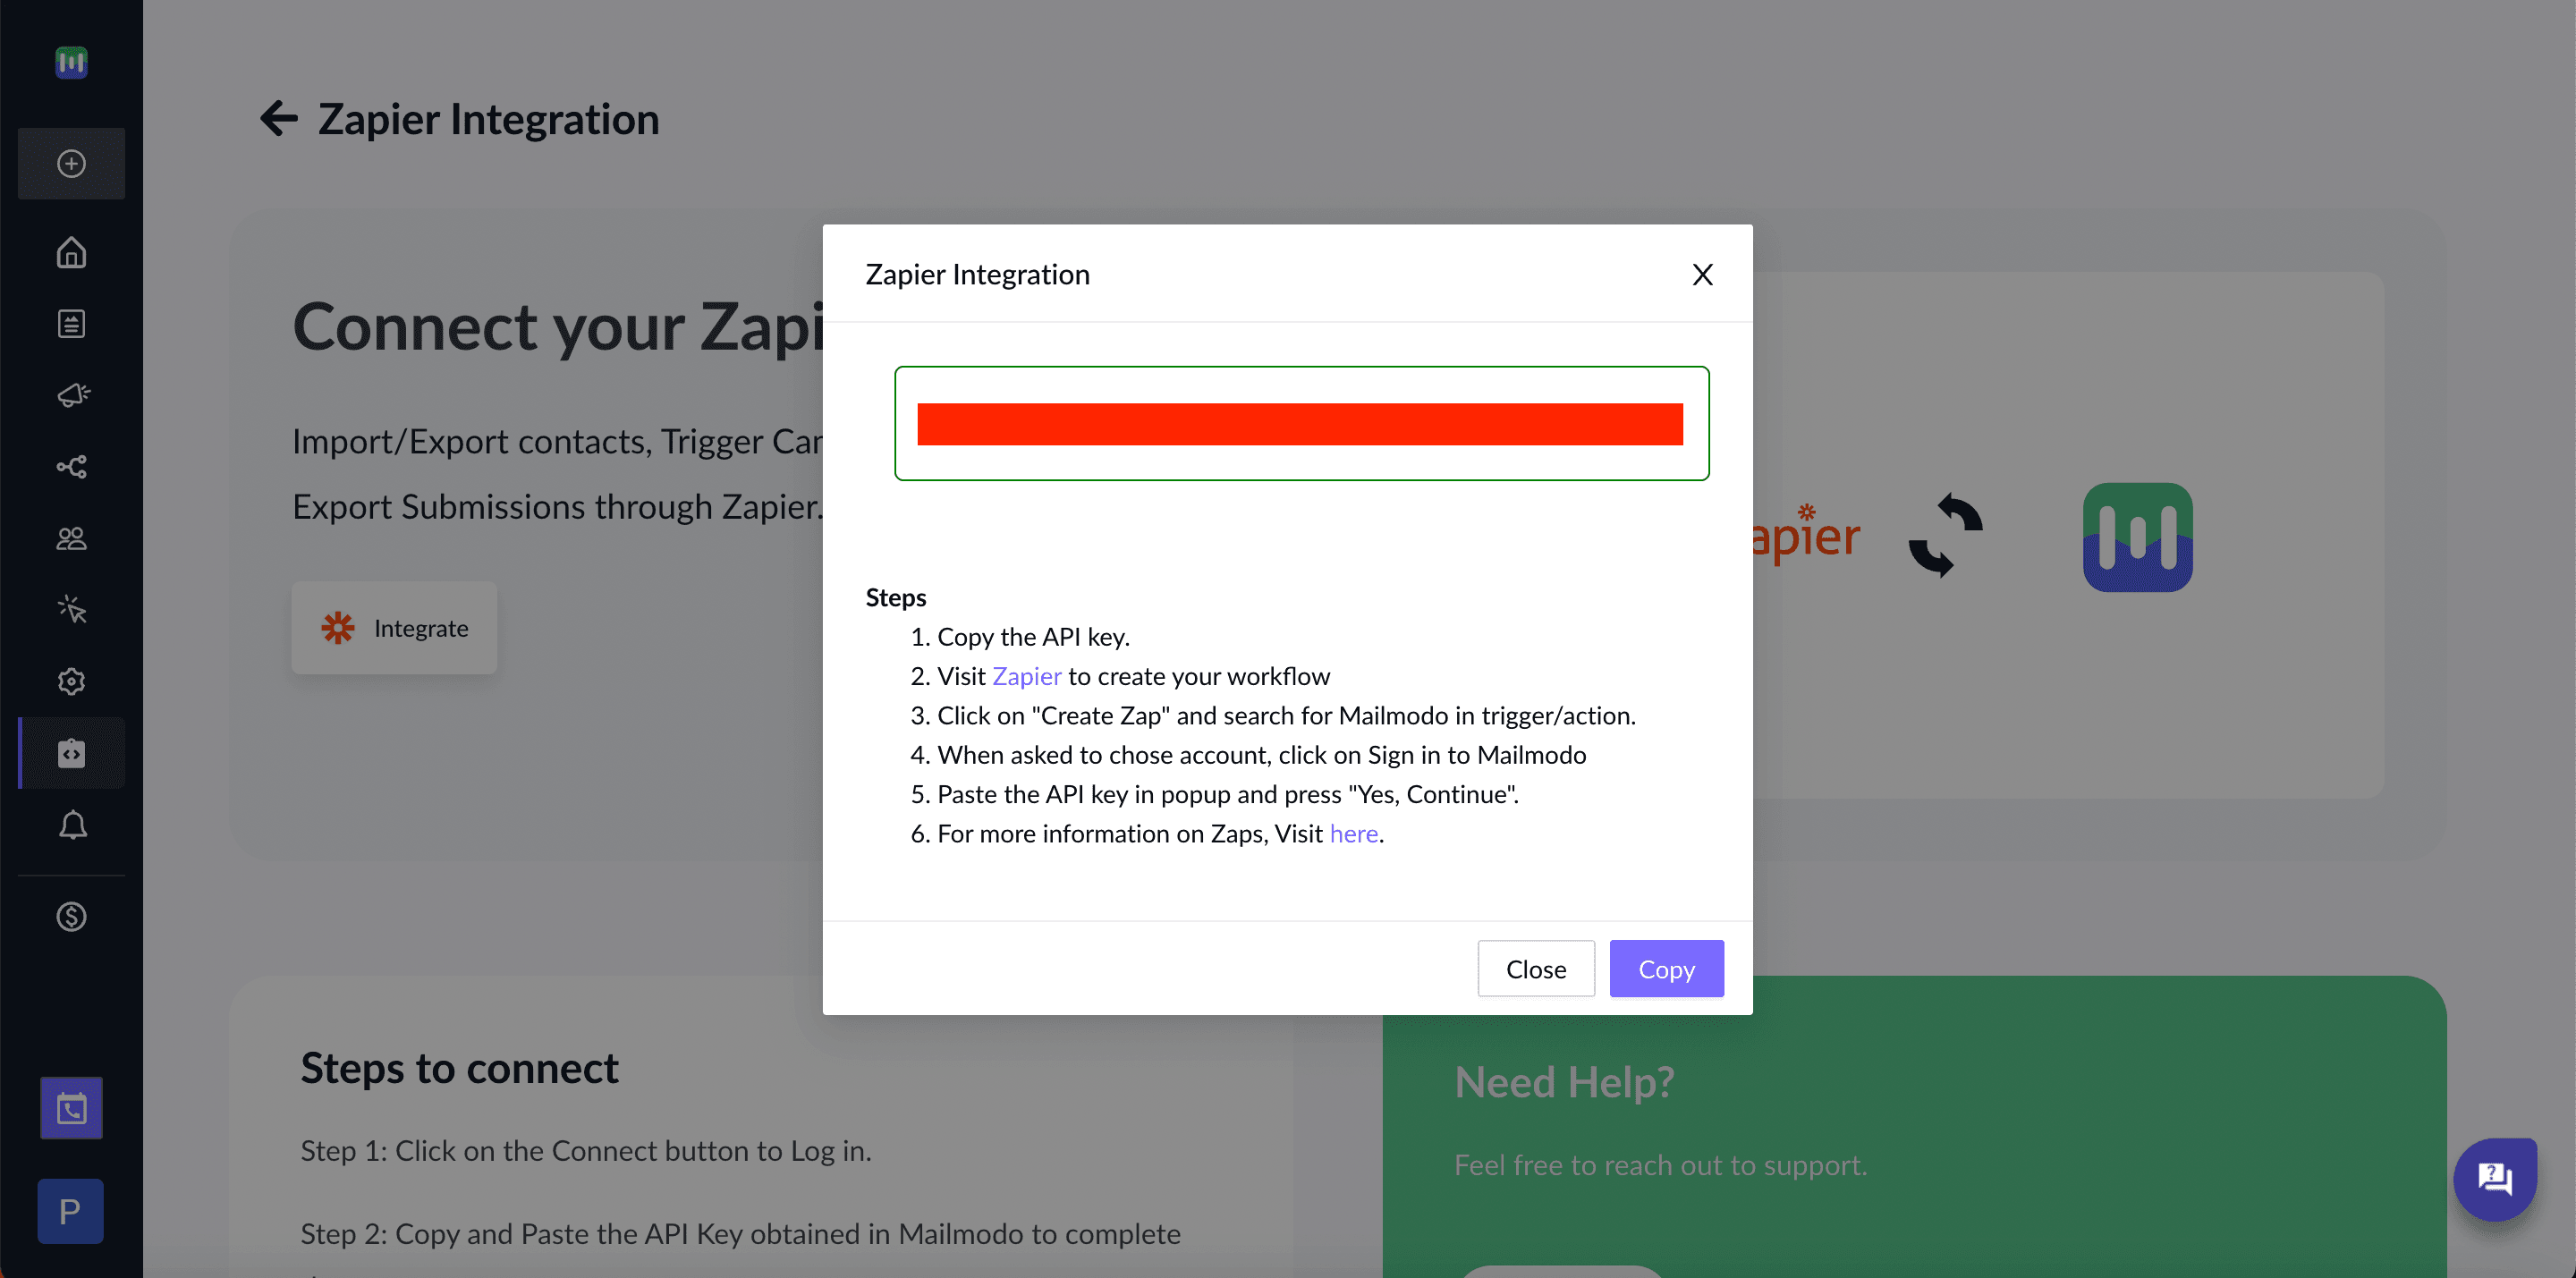The image size is (2576, 1278).
Task: Click the Close button in the dialog
Action: (x=1536, y=968)
